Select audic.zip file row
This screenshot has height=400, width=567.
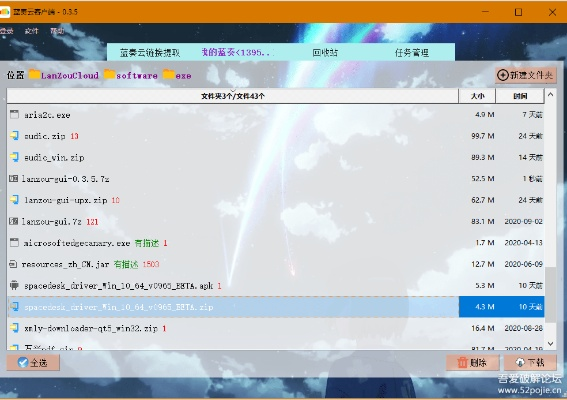click(276, 136)
